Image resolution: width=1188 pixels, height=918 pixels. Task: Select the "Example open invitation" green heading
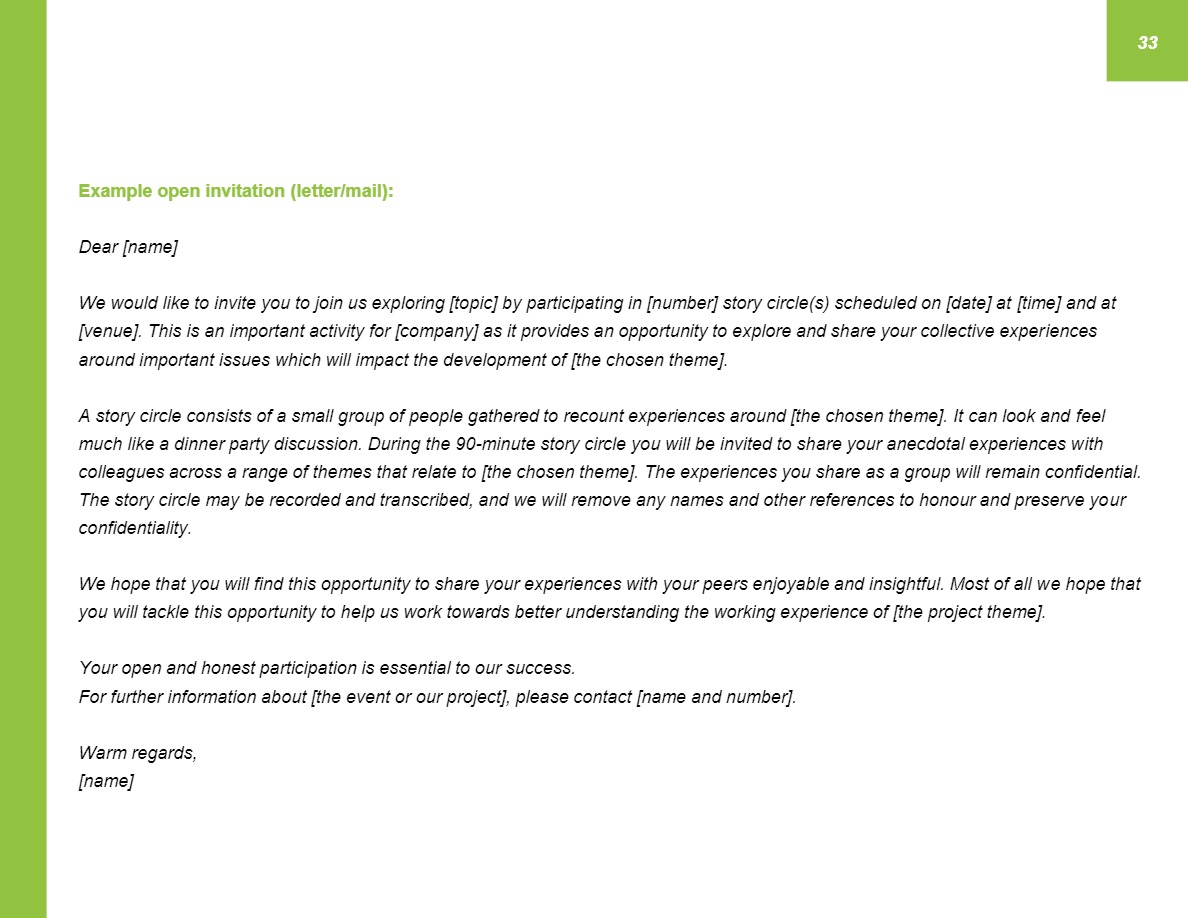pos(236,191)
